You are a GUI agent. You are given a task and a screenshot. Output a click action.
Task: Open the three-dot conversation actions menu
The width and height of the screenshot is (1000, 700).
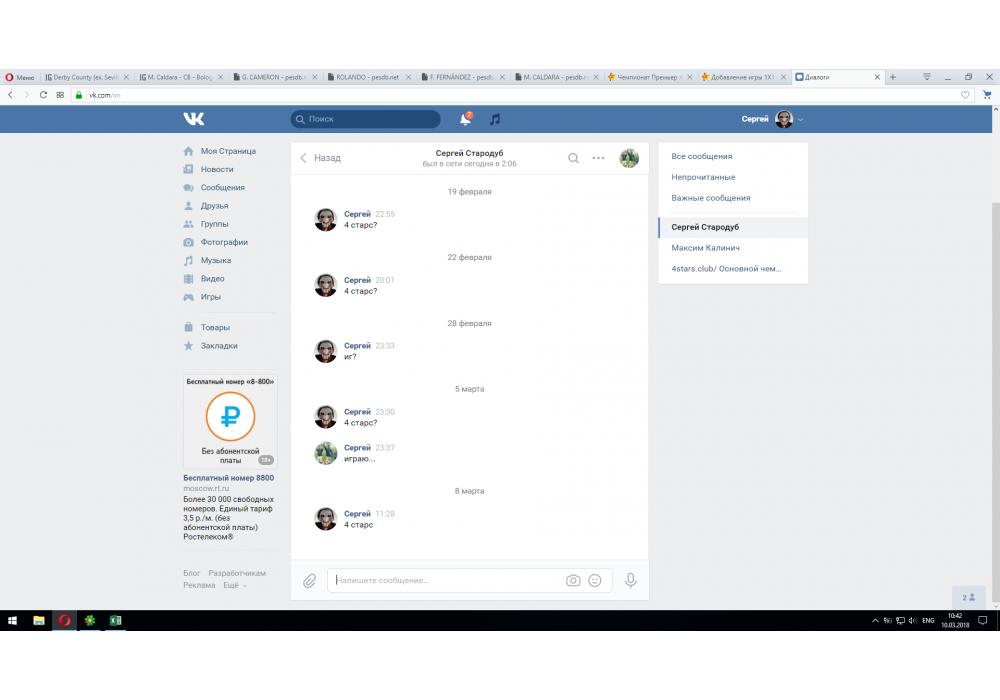coord(598,158)
